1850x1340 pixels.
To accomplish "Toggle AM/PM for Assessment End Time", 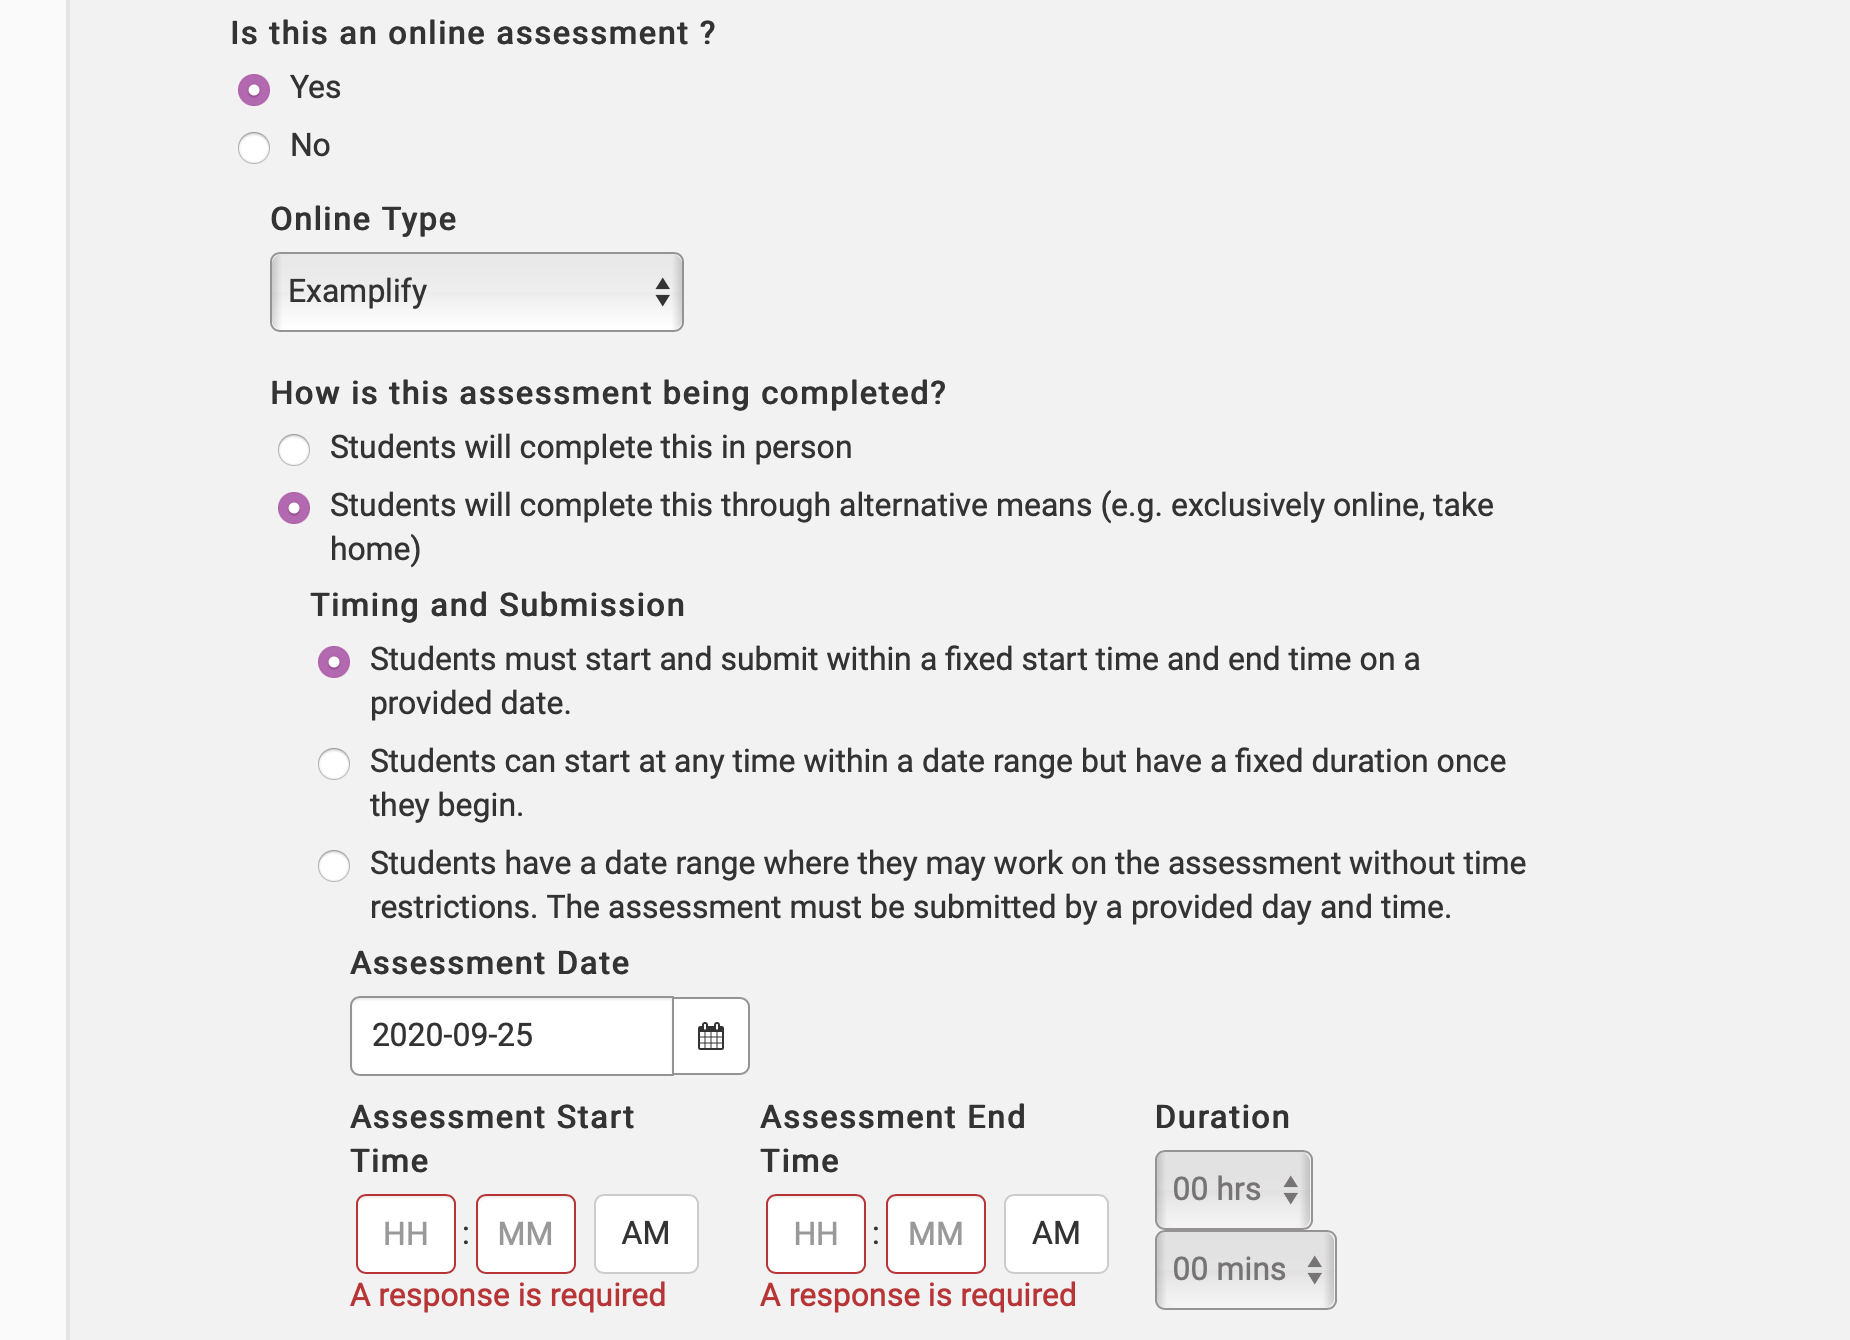I will (x=1056, y=1234).
